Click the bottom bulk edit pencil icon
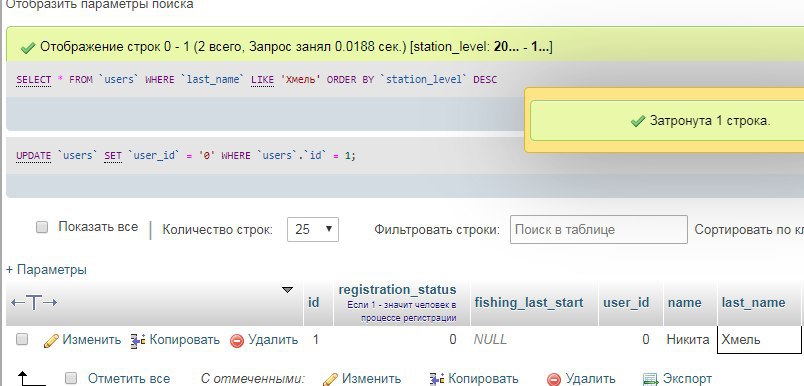The height and width of the screenshot is (386, 804). point(331,379)
